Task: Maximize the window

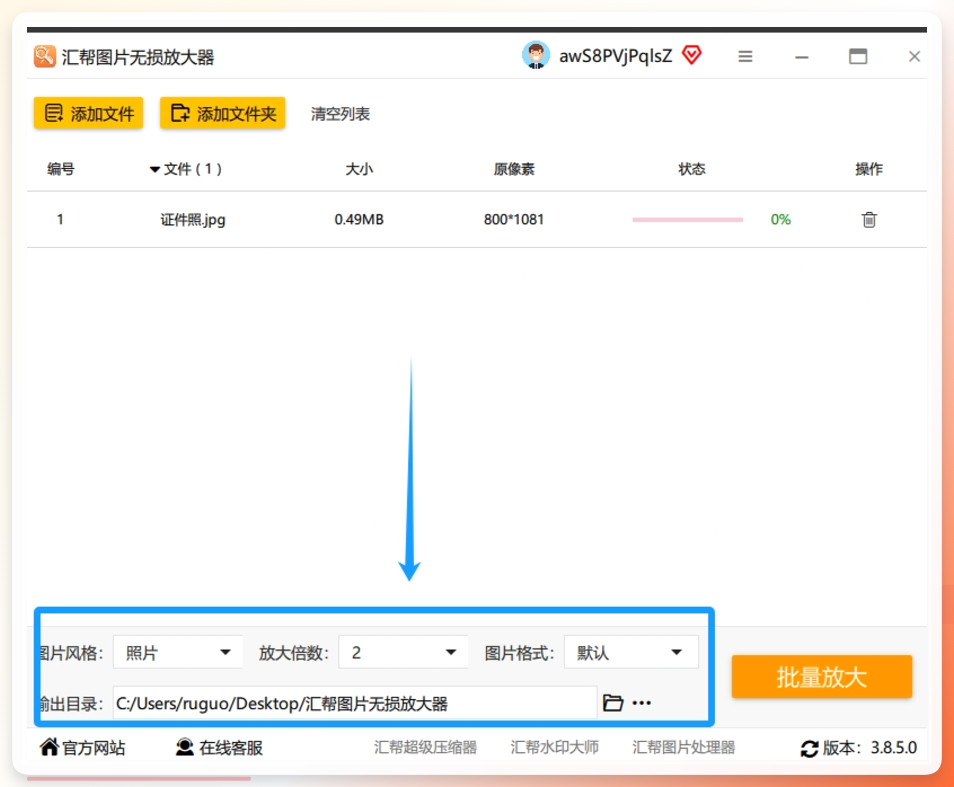Action: click(x=858, y=57)
